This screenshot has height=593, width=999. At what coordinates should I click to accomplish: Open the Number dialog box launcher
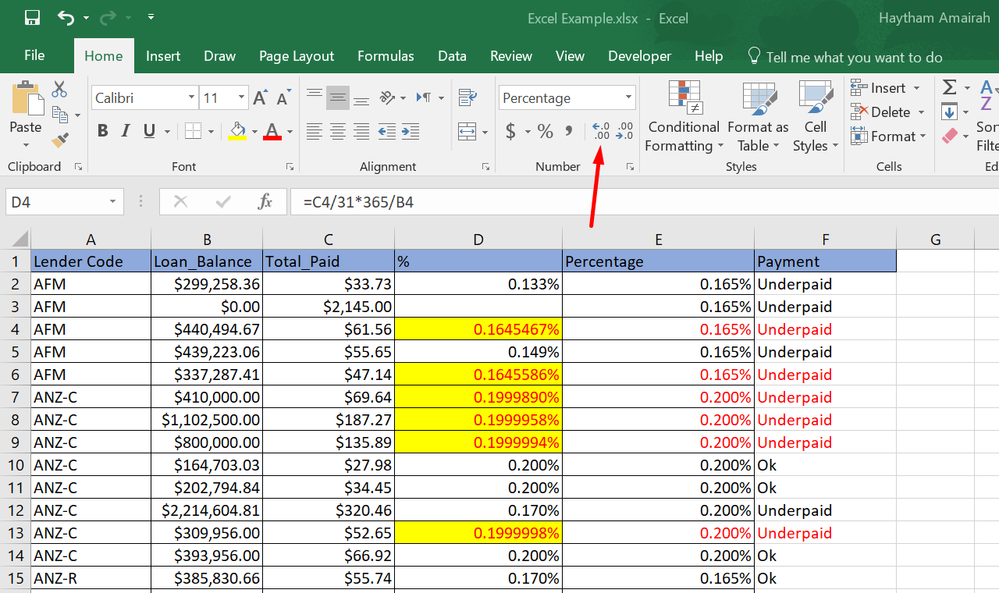click(629, 167)
